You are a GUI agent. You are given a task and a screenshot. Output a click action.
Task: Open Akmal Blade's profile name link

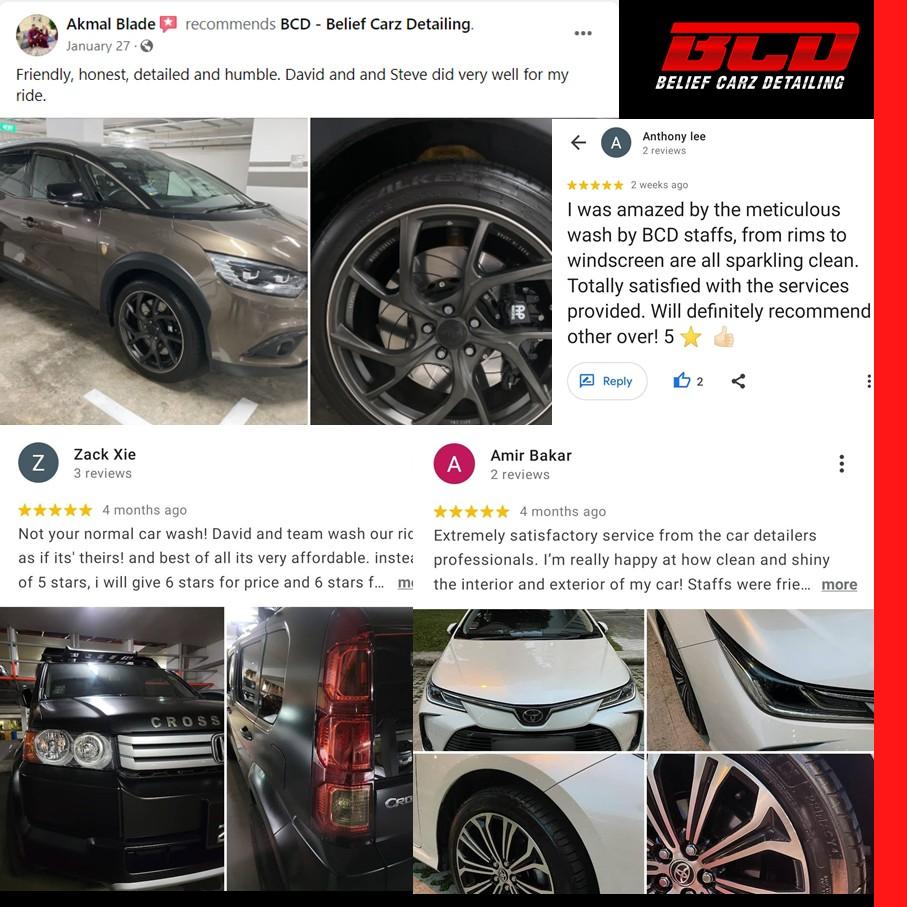click(110, 24)
